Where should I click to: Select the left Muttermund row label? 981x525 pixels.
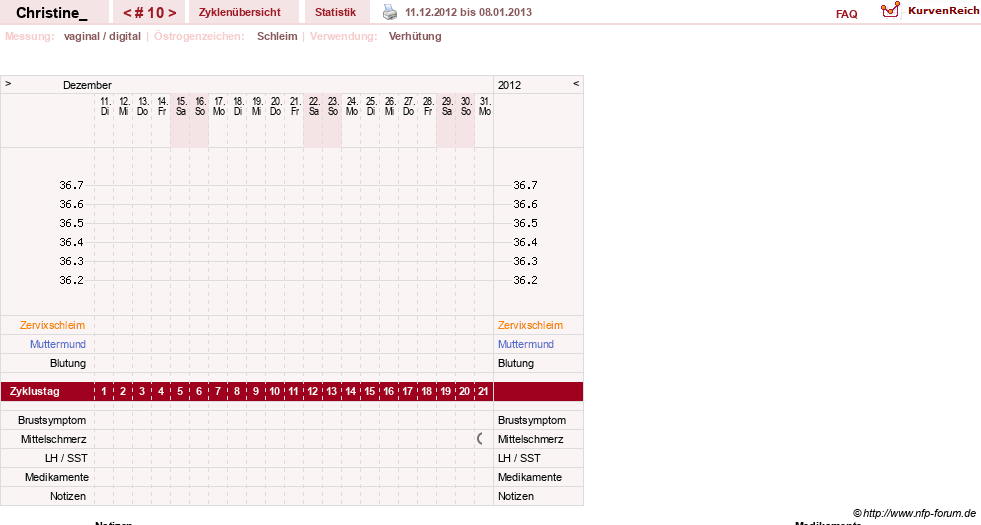(x=58, y=344)
